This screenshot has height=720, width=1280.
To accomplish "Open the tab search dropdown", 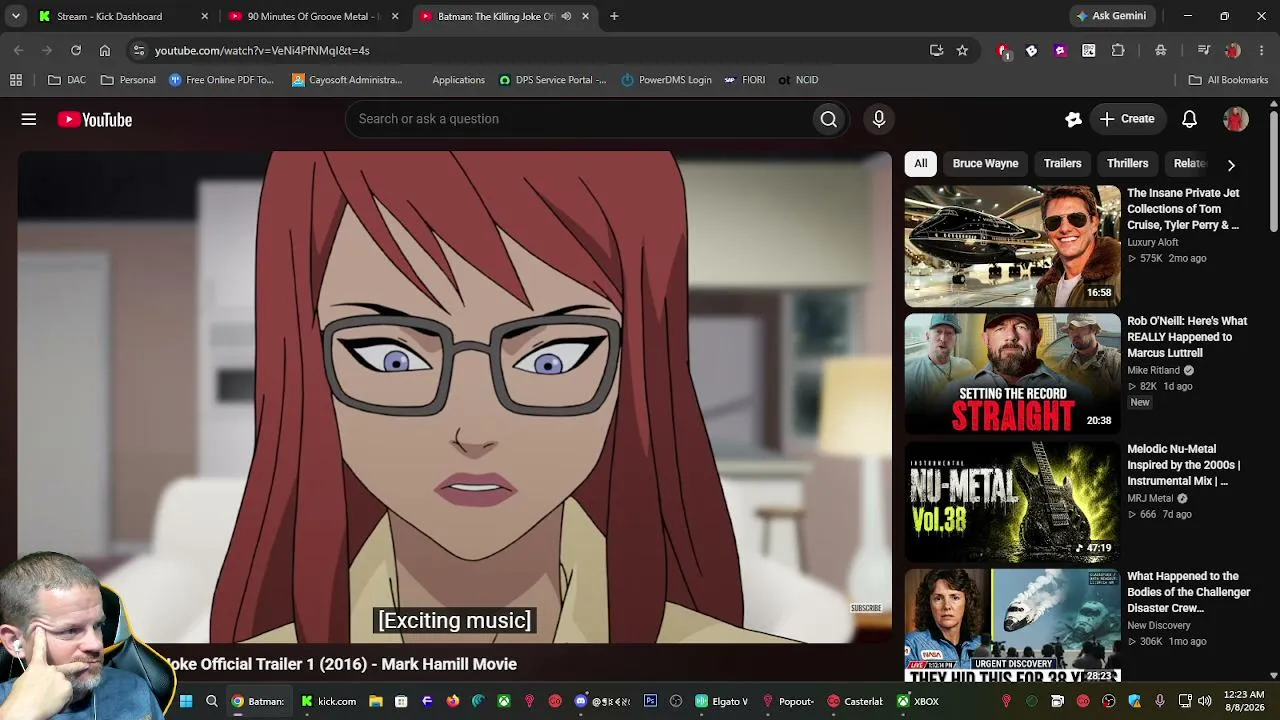I will tap(16, 16).
